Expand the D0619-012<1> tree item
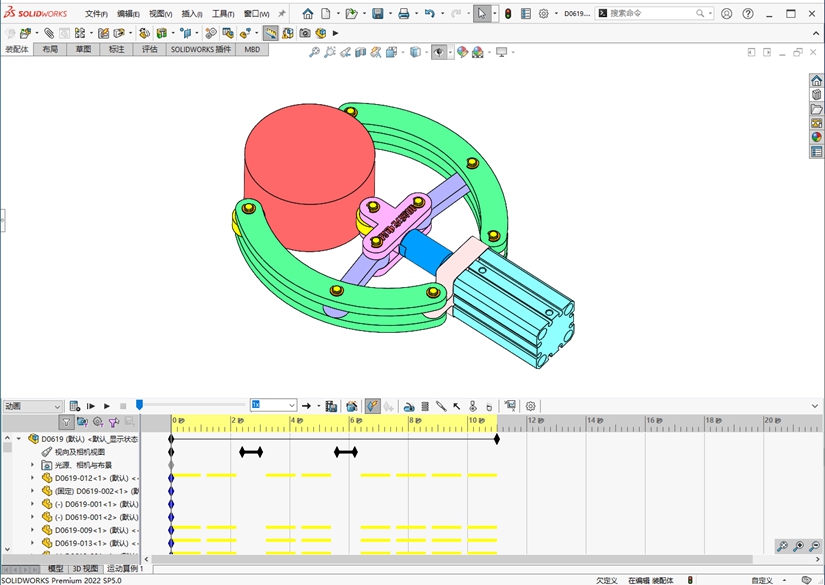 coord(32,478)
